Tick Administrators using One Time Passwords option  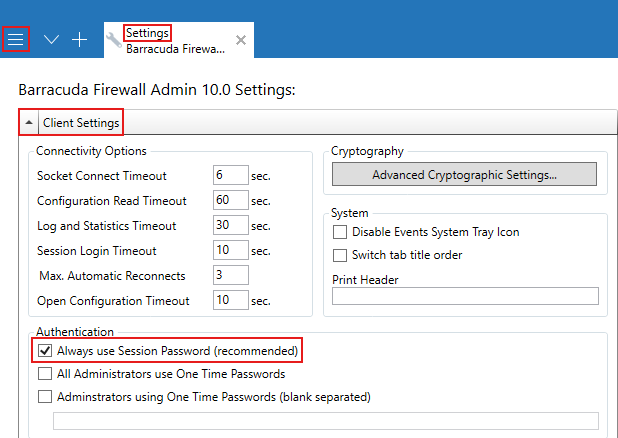tap(45, 396)
